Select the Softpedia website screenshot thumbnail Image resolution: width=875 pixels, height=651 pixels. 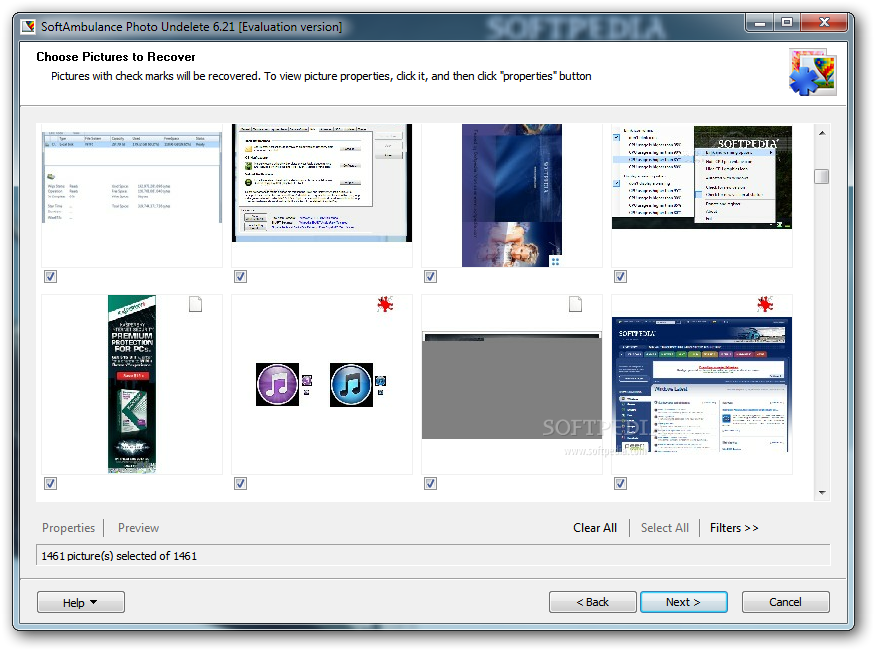702,385
